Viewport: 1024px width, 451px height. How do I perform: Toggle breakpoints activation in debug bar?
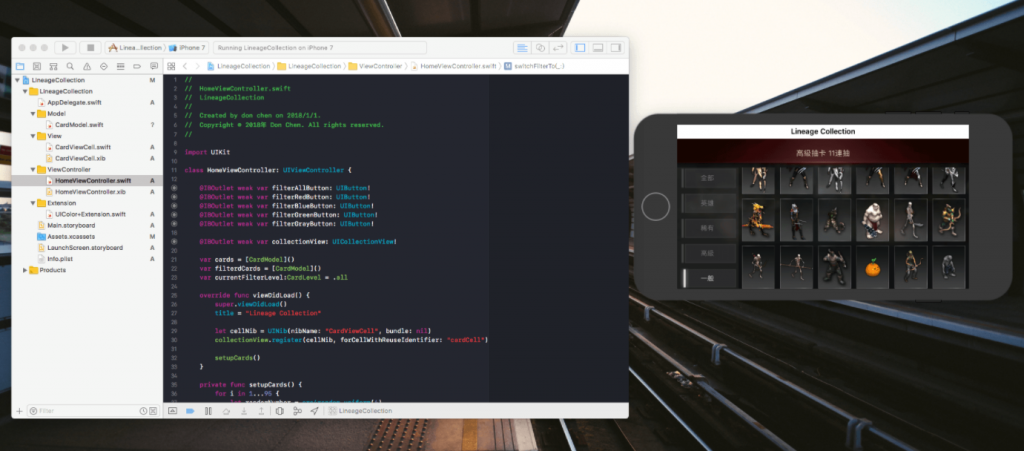click(190, 411)
